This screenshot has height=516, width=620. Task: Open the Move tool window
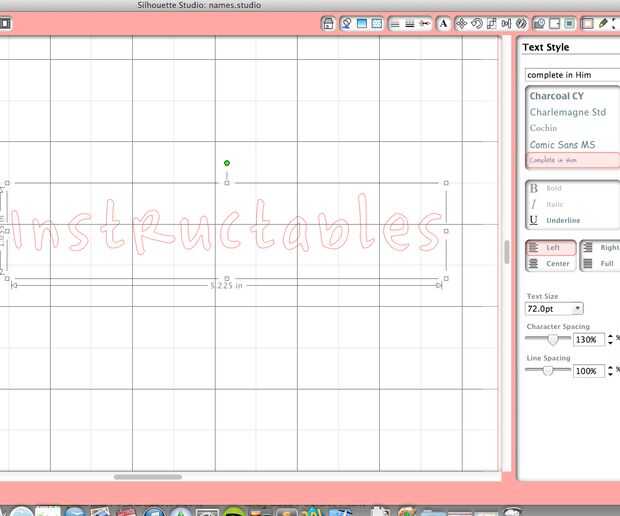coord(461,24)
